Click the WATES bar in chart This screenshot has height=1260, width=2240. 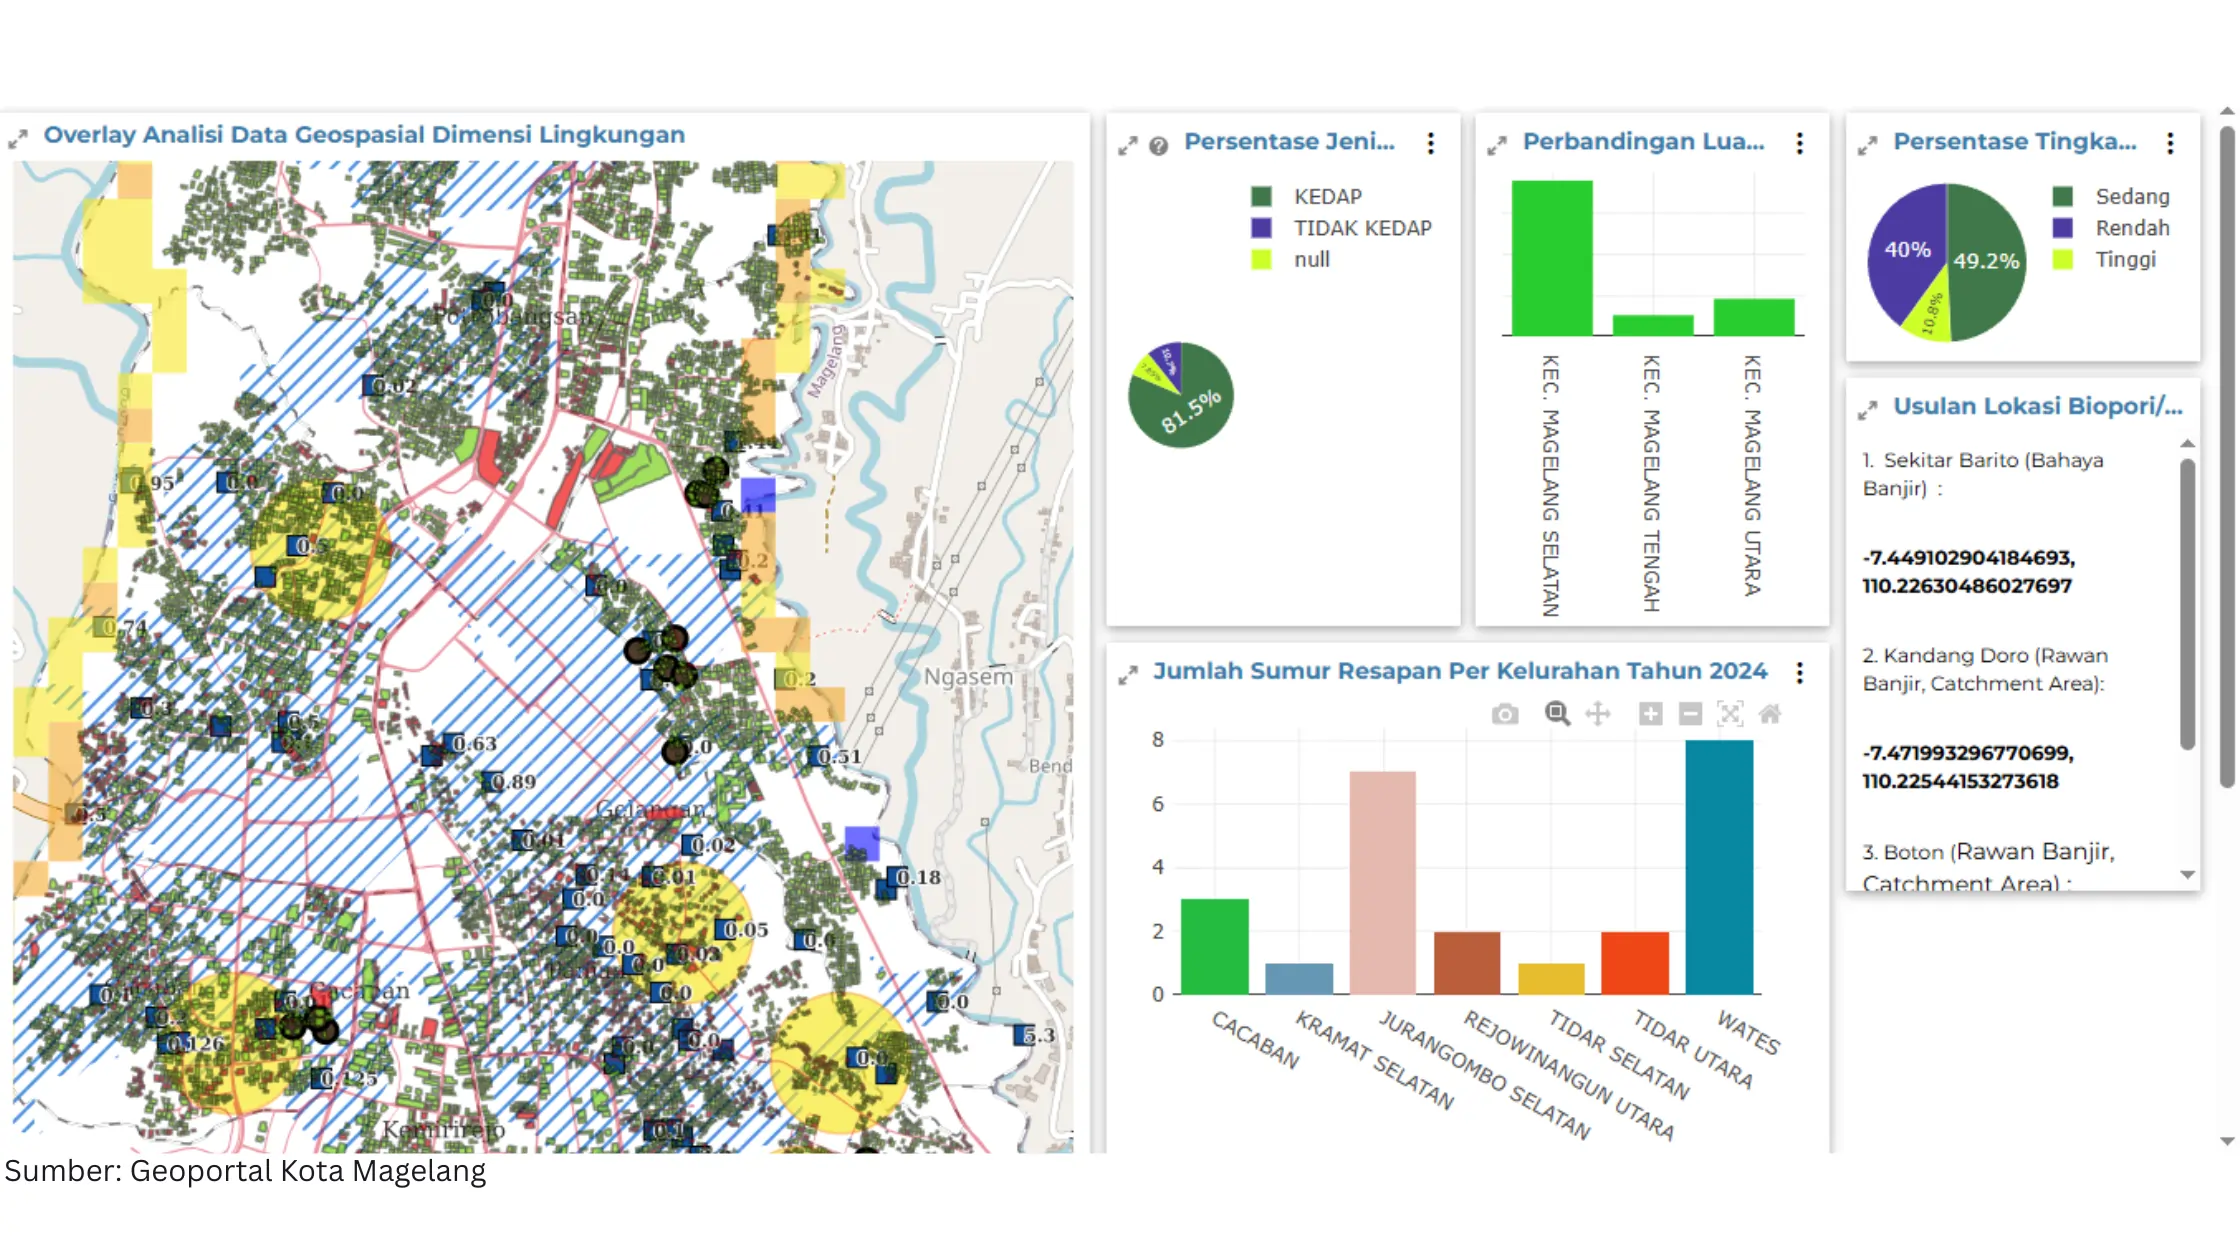1719,866
